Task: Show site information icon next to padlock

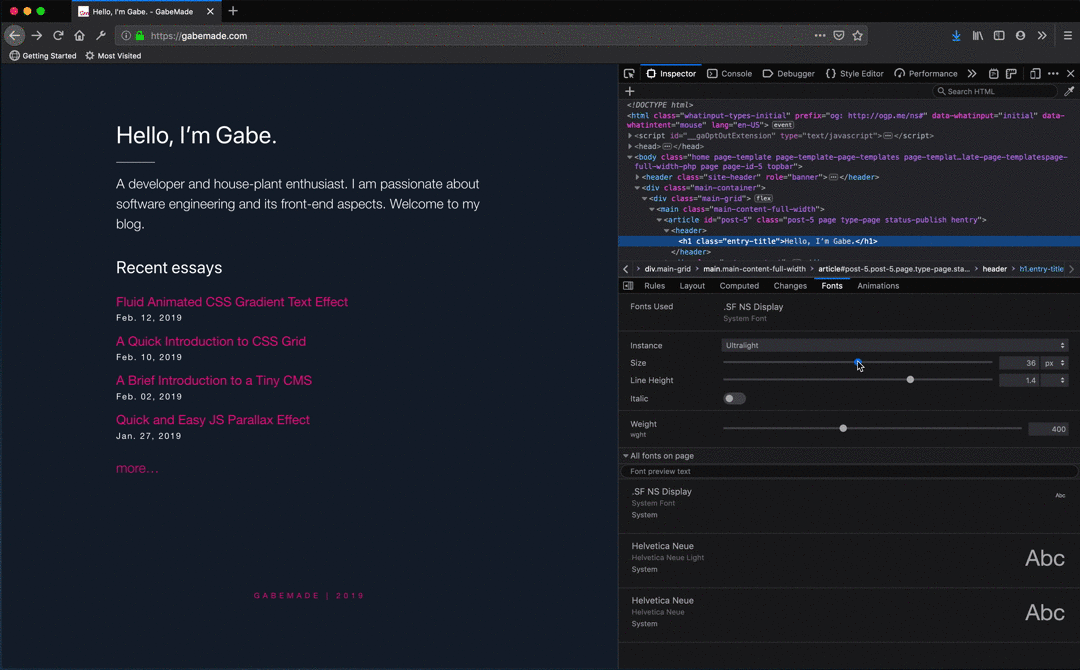Action: (x=126, y=36)
